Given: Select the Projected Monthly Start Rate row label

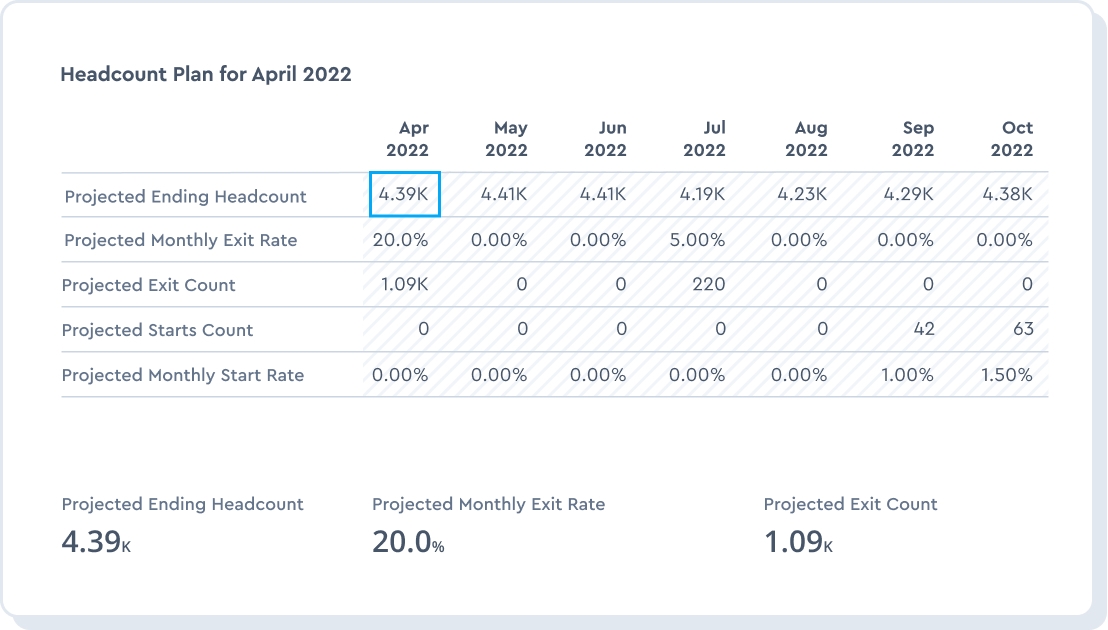Looking at the screenshot, I should click(183, 375).
